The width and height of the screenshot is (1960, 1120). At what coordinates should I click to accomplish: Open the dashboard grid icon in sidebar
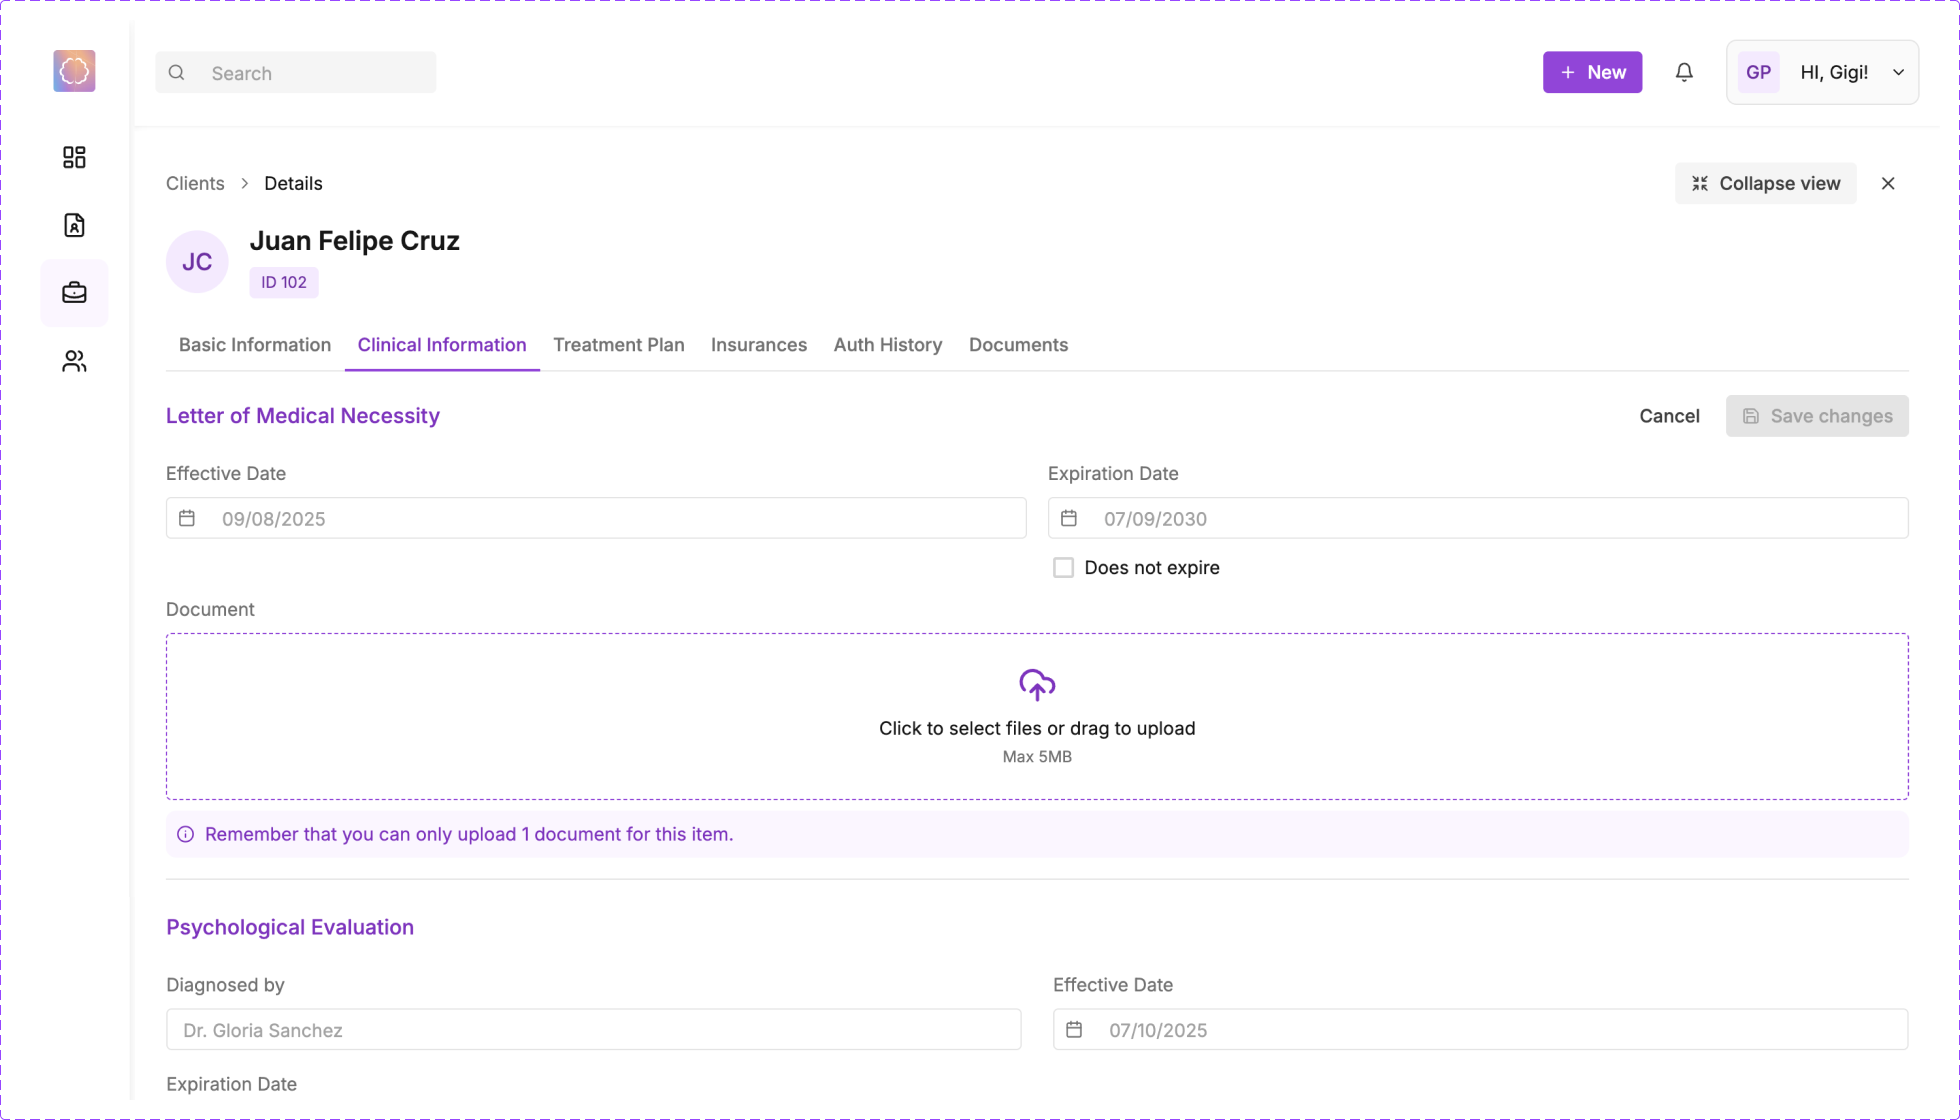[74, 157]
